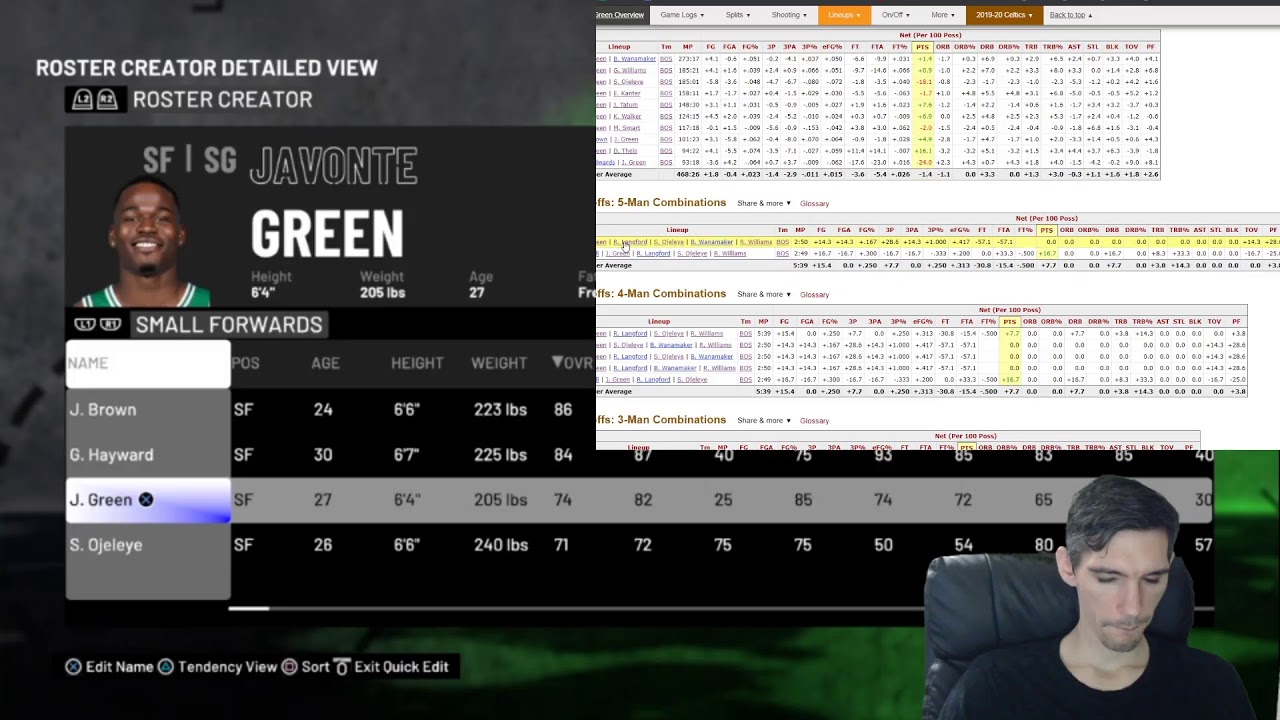Screen dimensions: 1280x720
Task: Open the Splits dropdown menu
Action: (x=738, y=15)
